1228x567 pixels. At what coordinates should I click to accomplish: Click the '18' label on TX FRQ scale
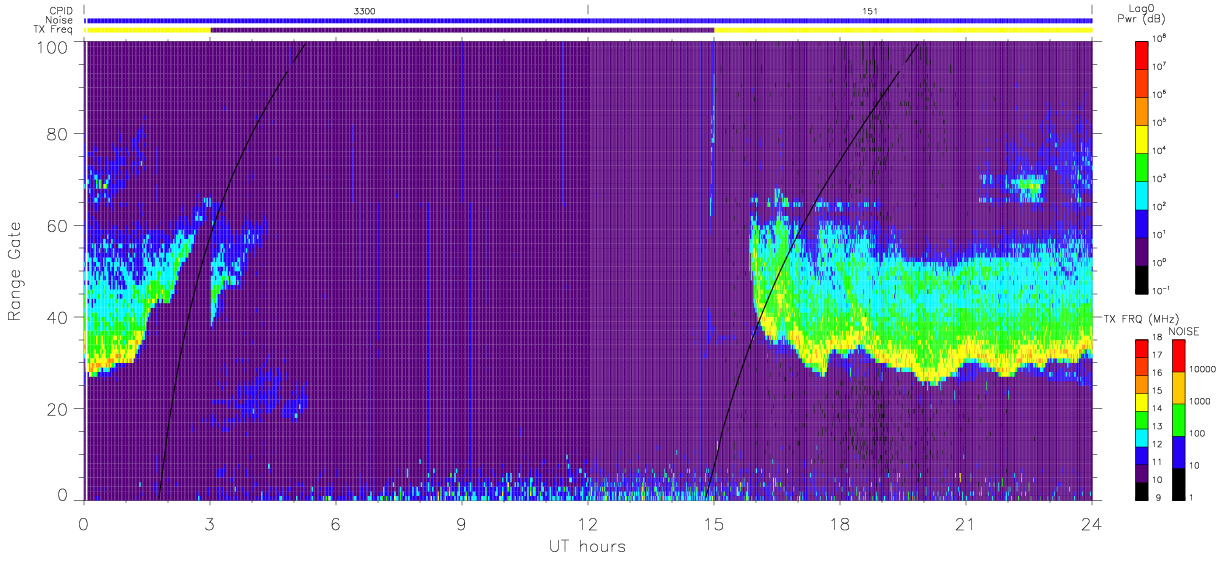[1158, 337]
